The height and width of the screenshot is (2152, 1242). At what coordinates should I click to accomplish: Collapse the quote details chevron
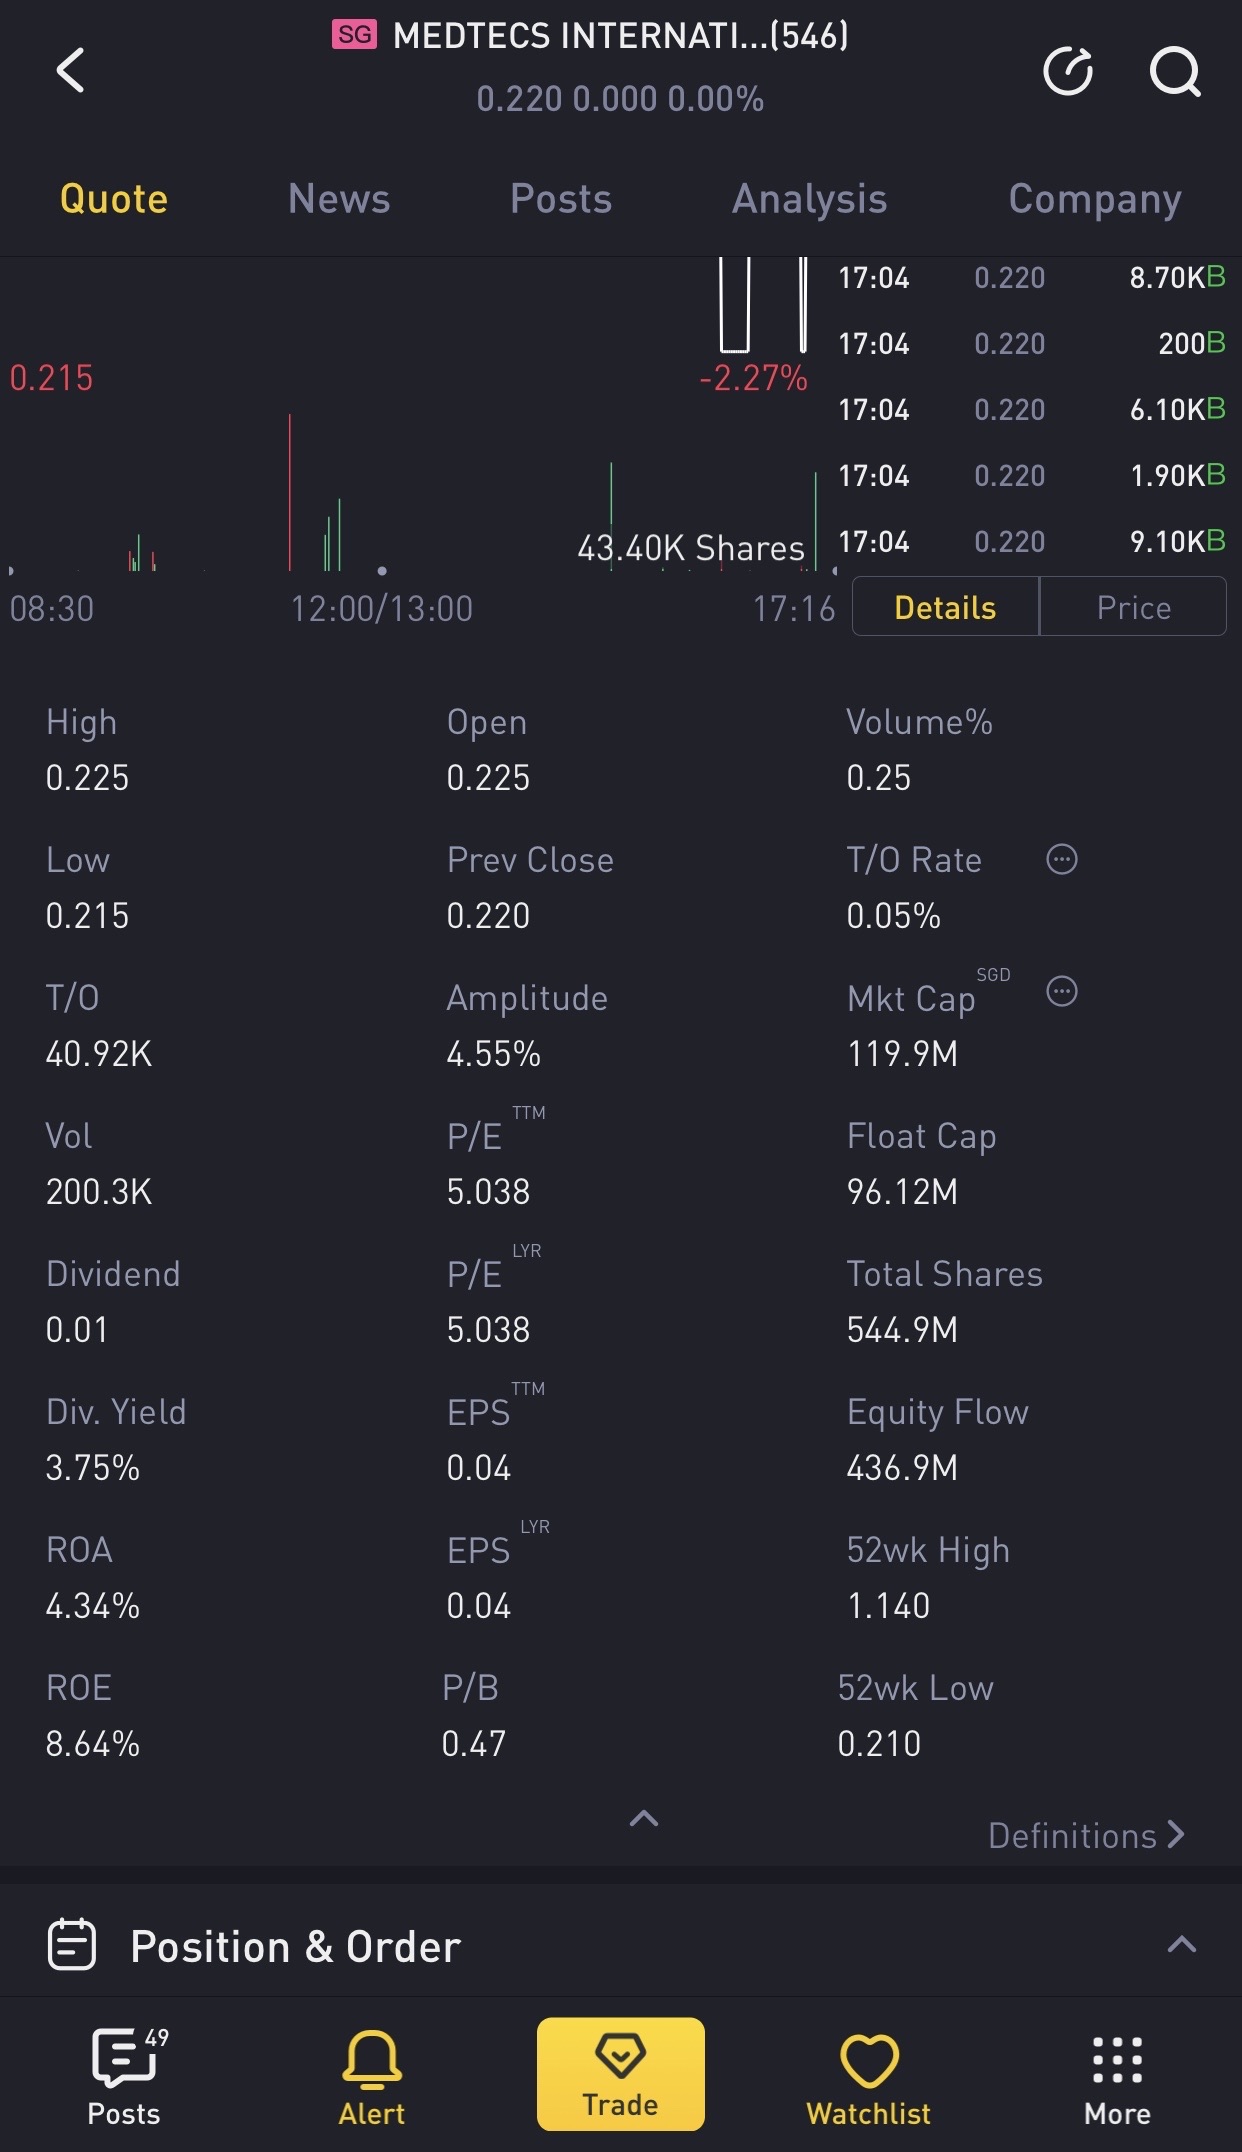pos(644,1818)
